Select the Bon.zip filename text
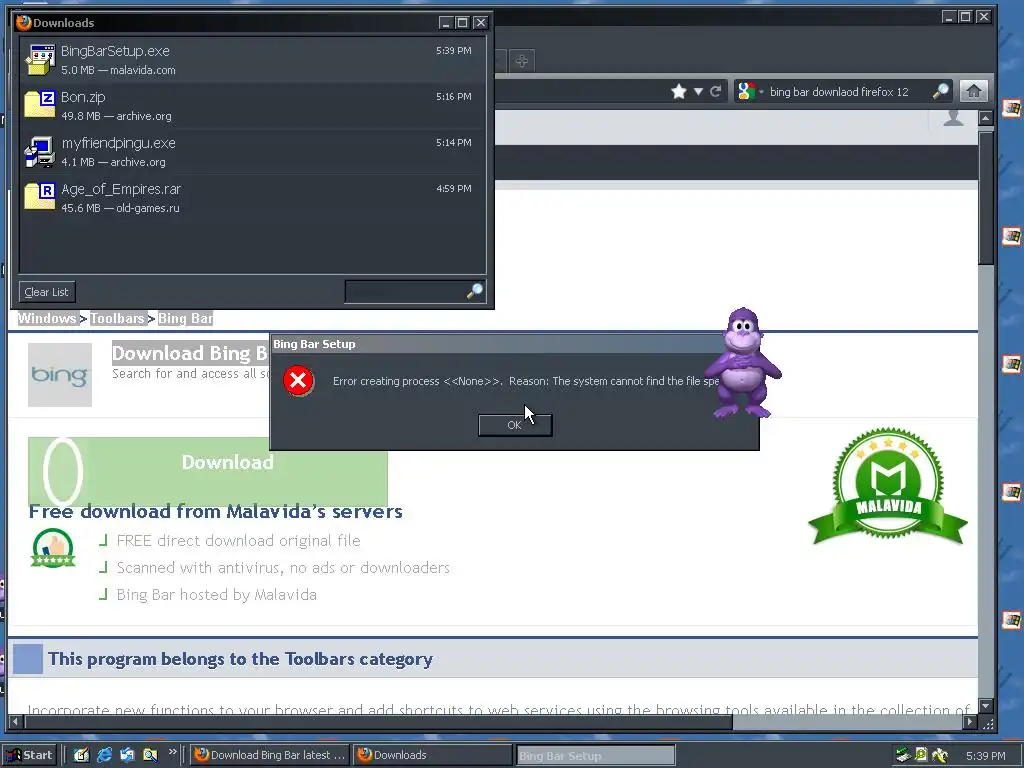 (x=83, y=97)
